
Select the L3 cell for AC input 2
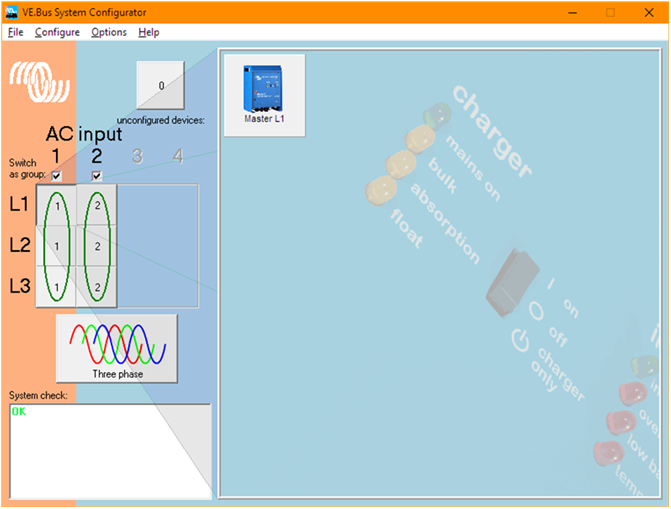point(97,287)
